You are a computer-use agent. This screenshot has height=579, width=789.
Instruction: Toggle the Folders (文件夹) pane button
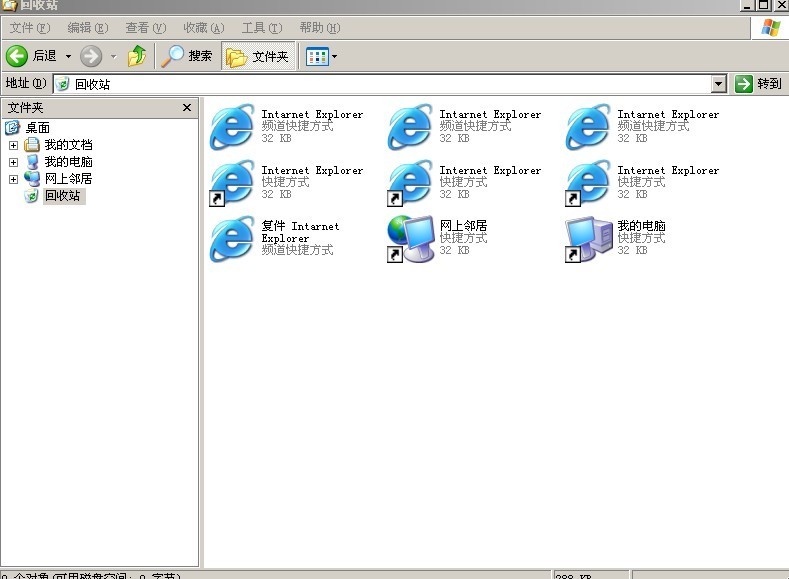pyautogui.click(x=258, y=56)
